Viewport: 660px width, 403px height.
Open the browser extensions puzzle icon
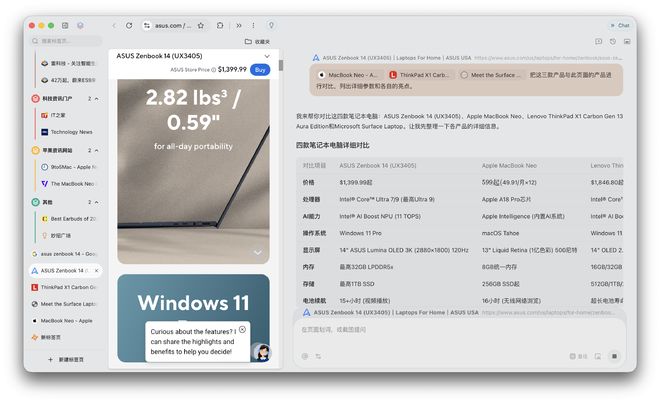point(218,25)
